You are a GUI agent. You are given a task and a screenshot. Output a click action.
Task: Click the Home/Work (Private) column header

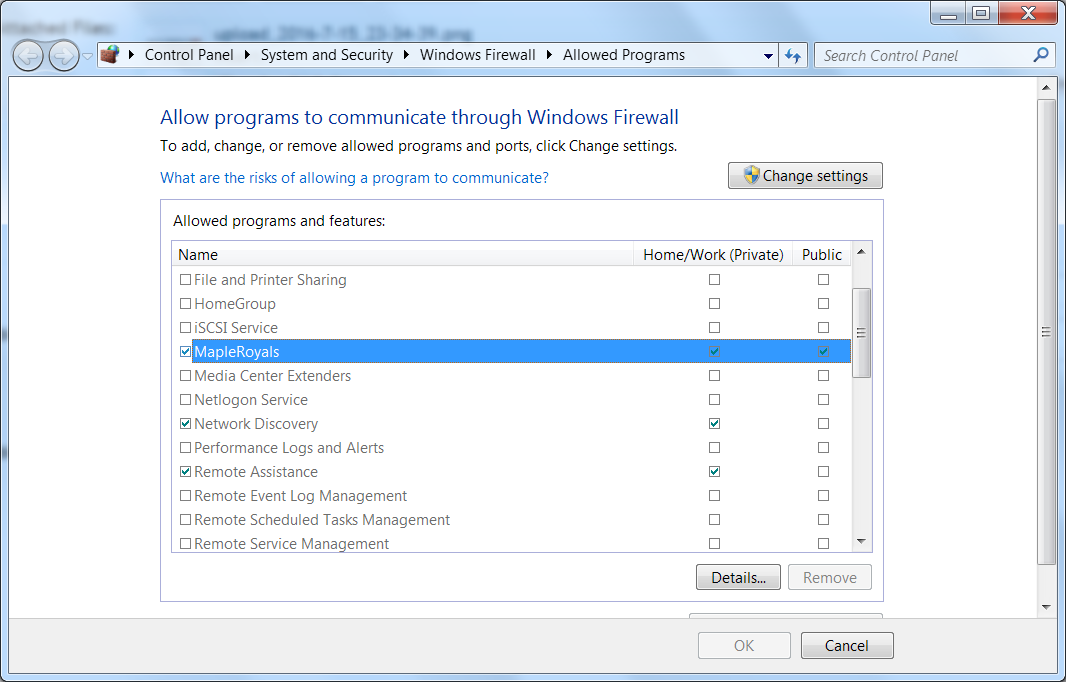click(713, 255)
